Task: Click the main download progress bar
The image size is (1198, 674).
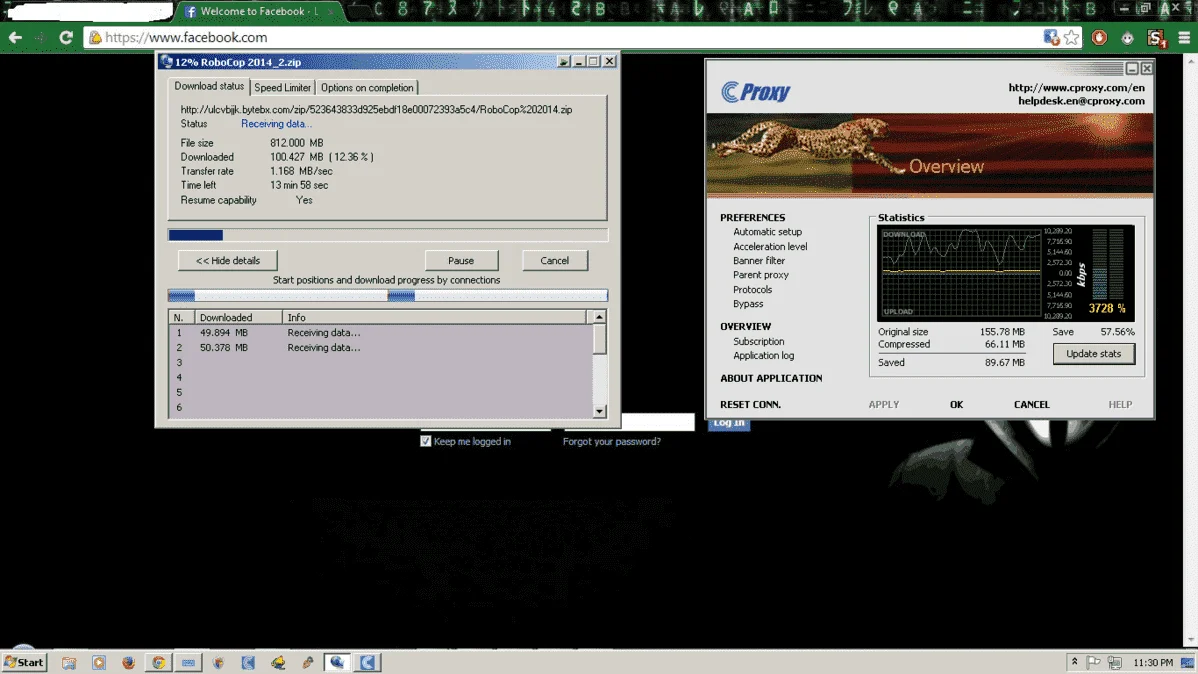Action: pyautogui.click(x=388, y=235)
